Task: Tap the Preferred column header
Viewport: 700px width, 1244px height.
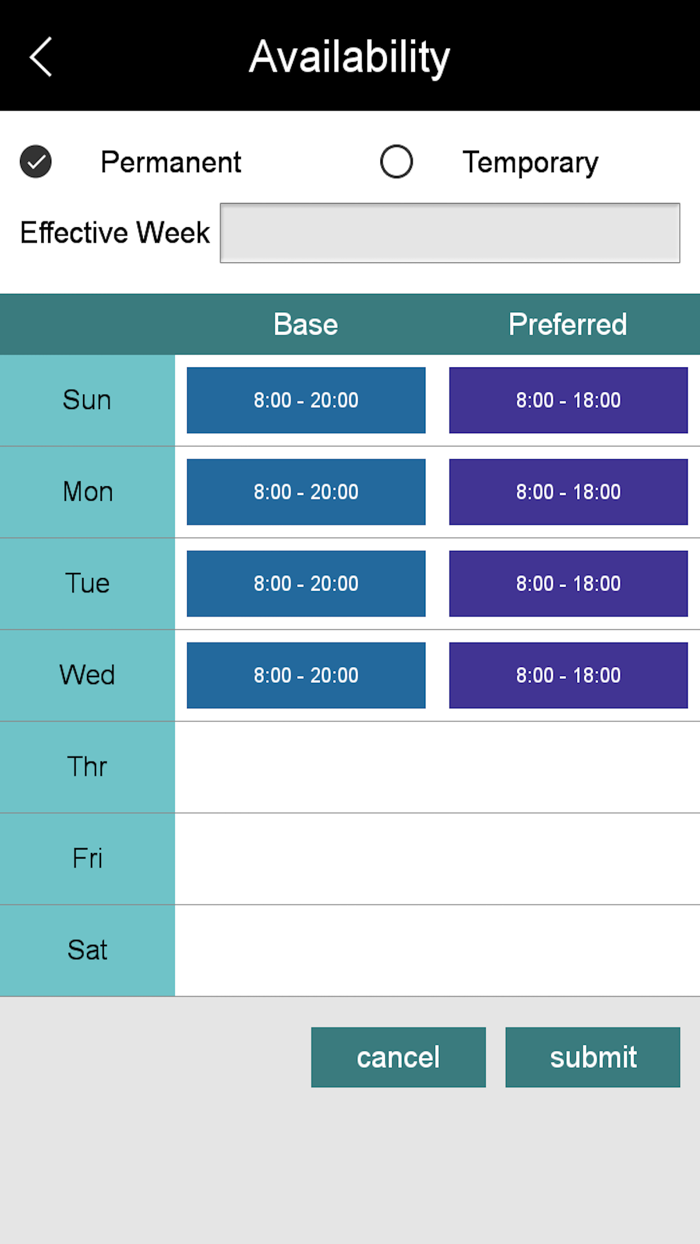Action: pos(568,324)
